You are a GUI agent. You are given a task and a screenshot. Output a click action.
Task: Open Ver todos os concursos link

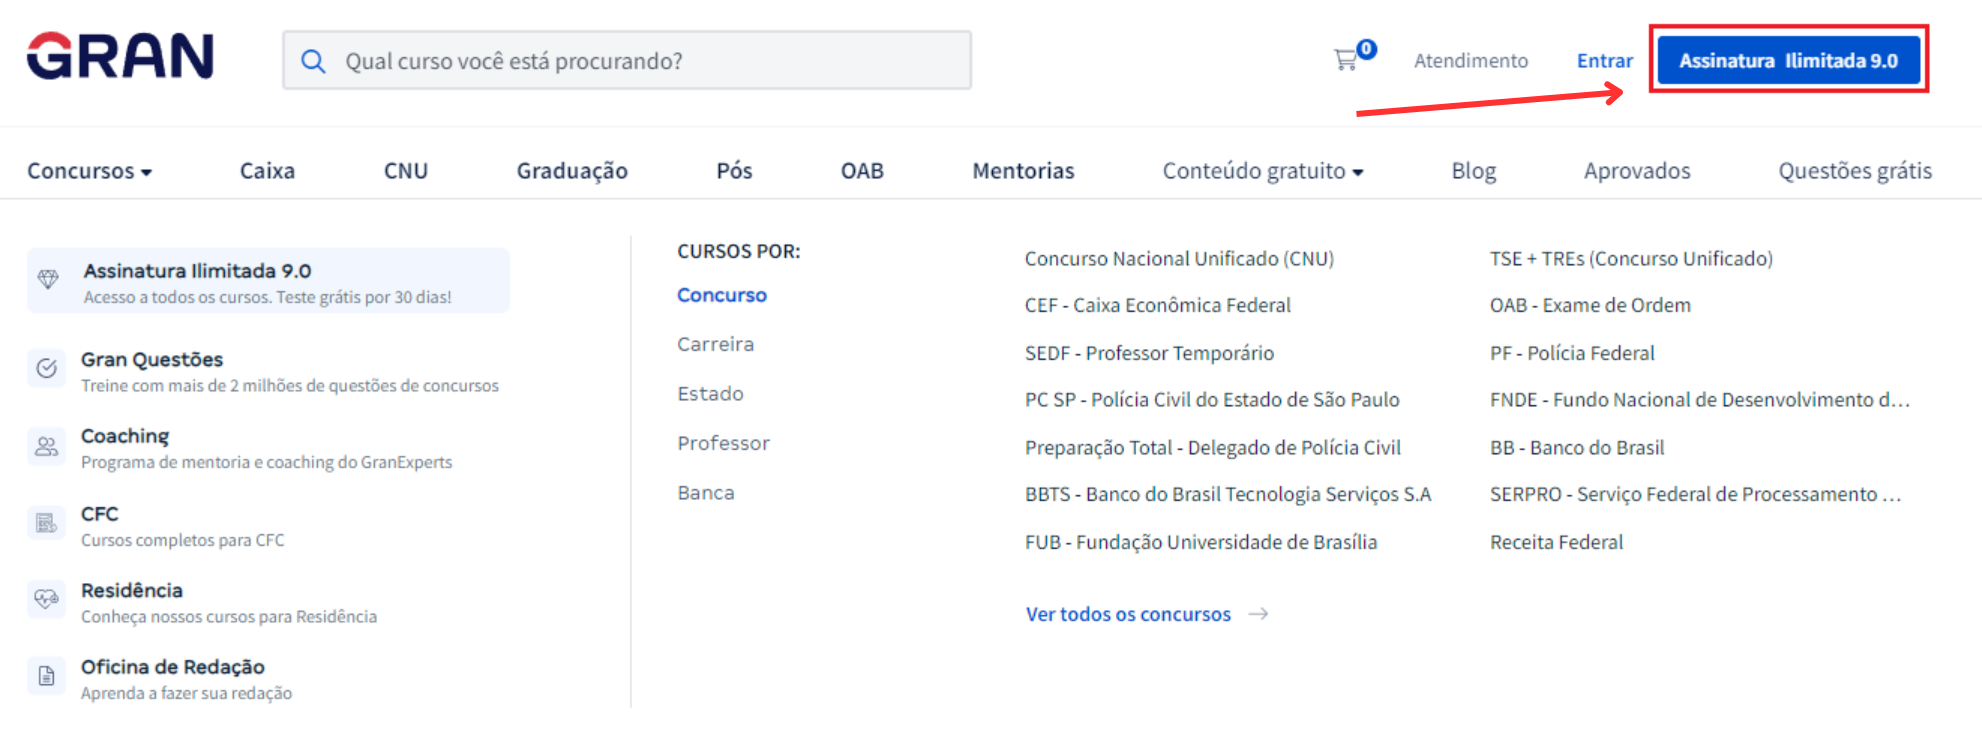click(x=1128, y=614)
